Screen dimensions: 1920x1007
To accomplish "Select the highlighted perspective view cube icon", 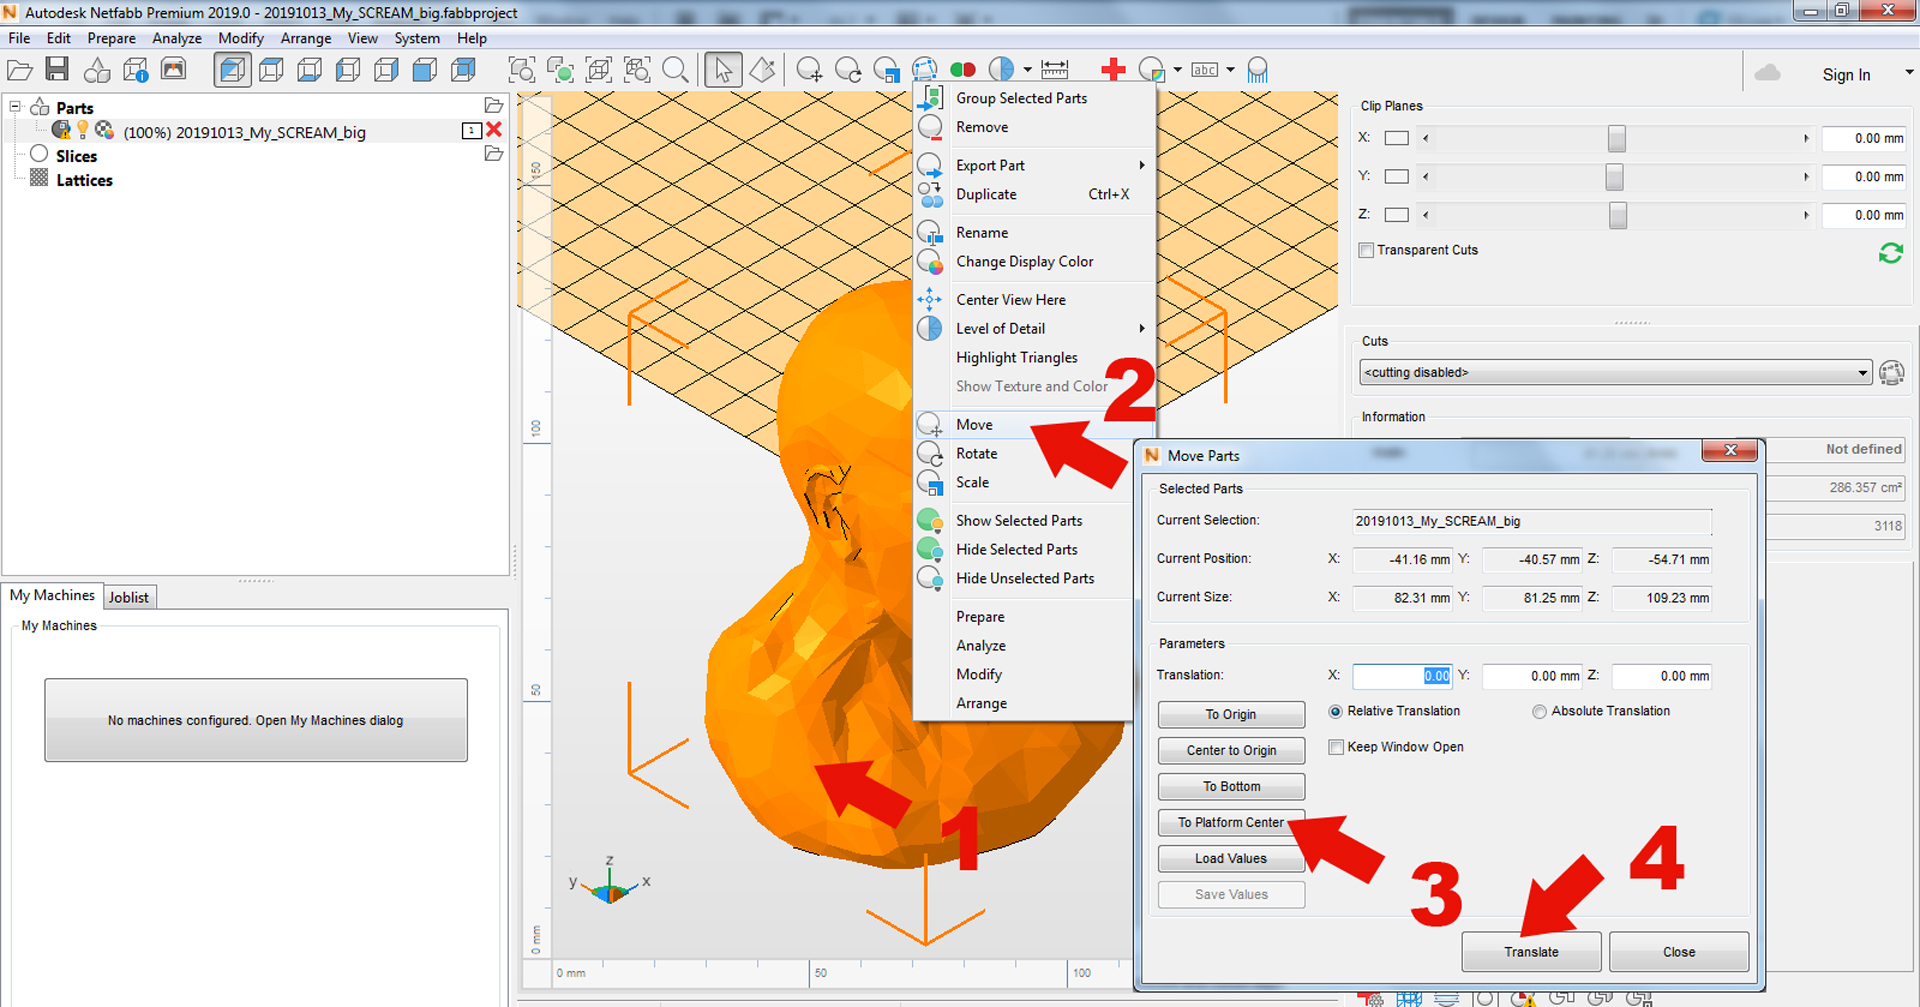I will 232,70.
